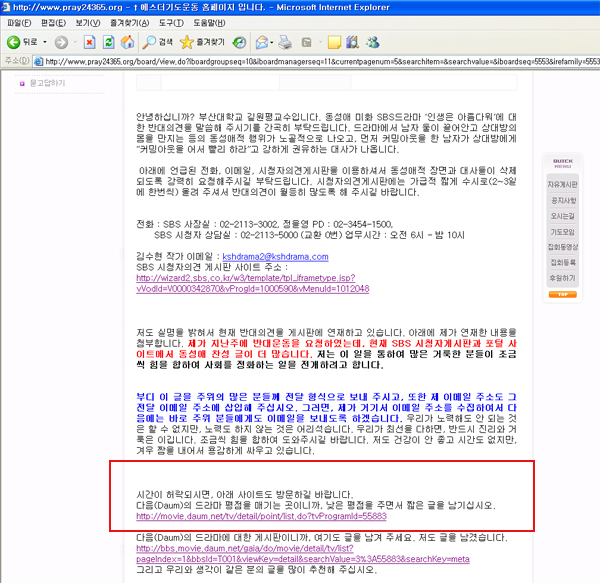Image resolution: width=600 pixels, height=583 pixels.
Task: Open the 도구(T) menu
Action: 171,22
